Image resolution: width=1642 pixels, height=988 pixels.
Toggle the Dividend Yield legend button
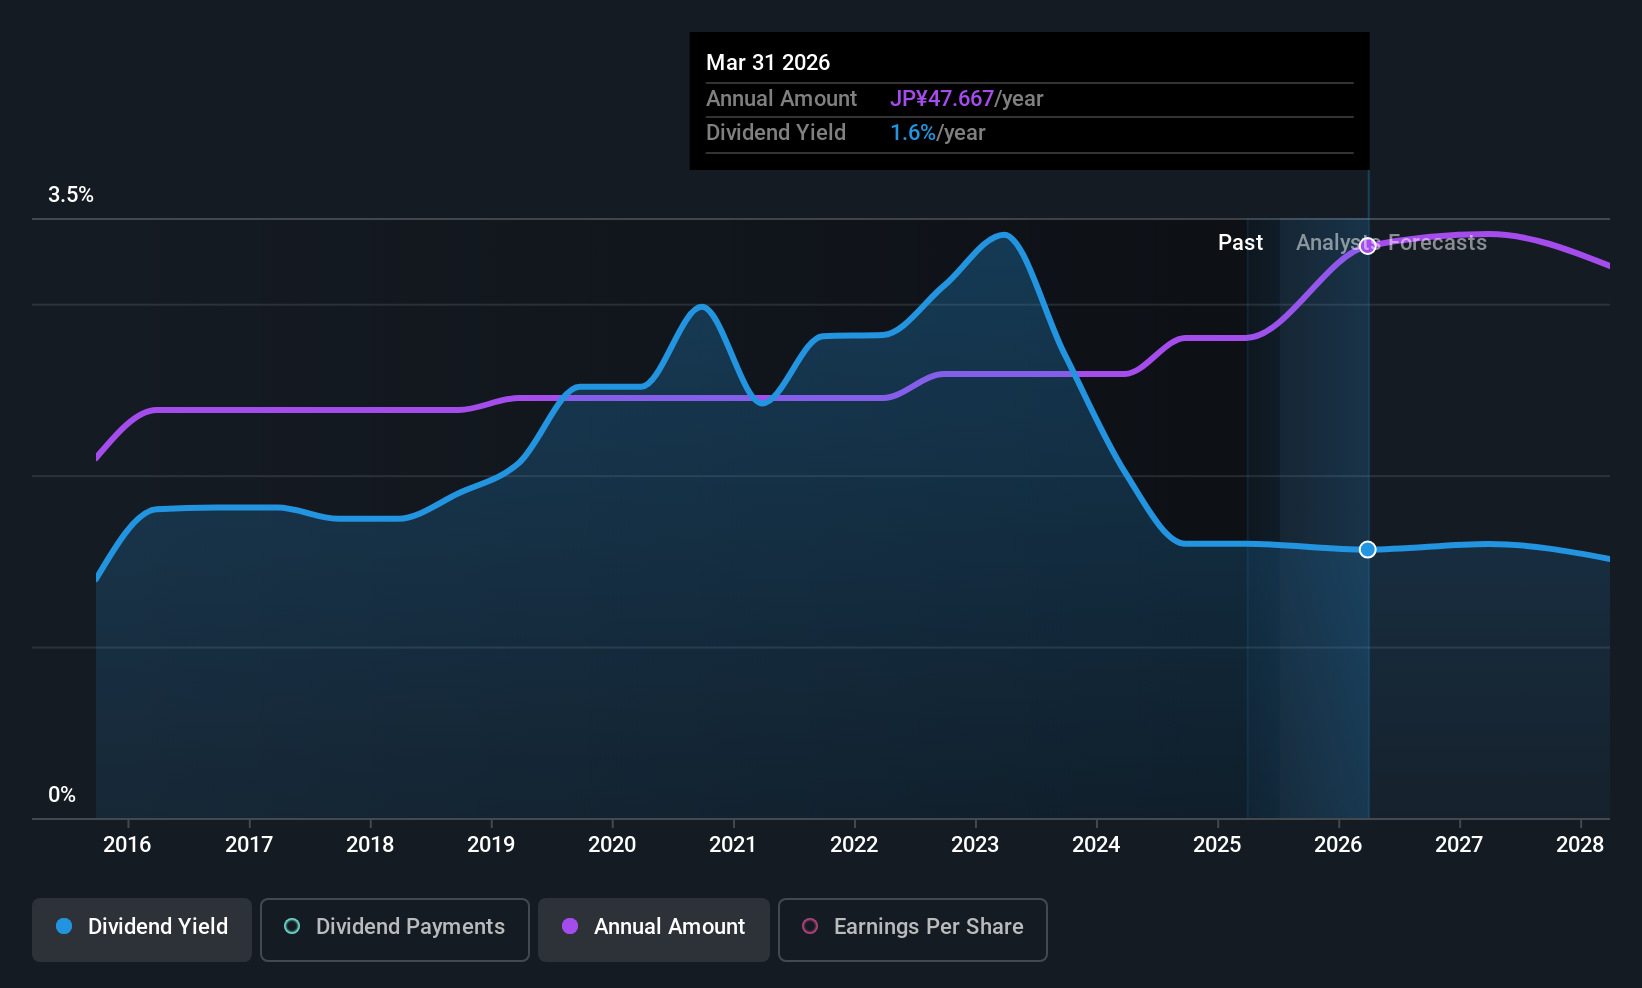point(142,930)
